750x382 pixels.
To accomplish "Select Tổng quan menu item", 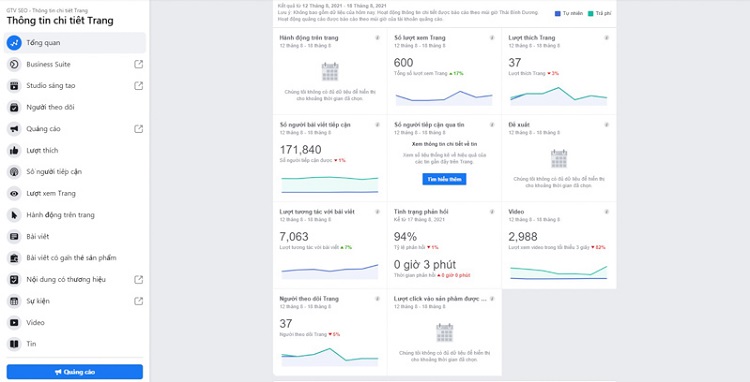I will 75,43.
